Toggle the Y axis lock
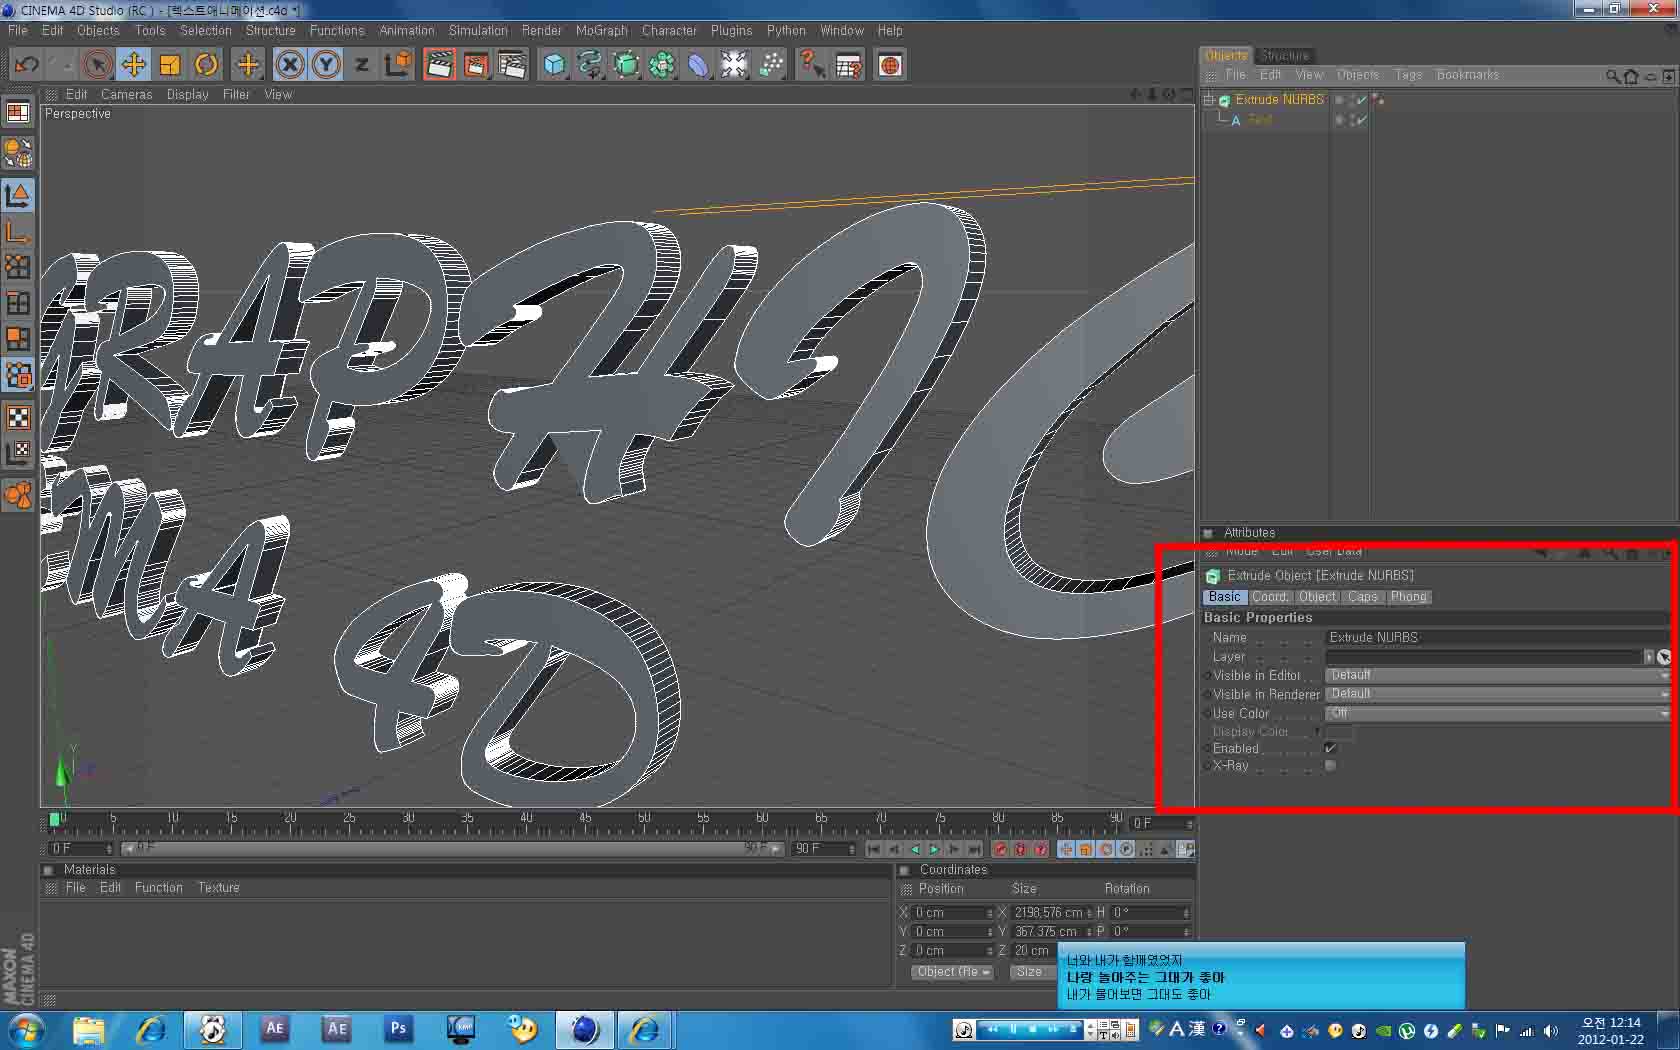This screenshot has width=1680, height=1050. [x=326, y=65]
